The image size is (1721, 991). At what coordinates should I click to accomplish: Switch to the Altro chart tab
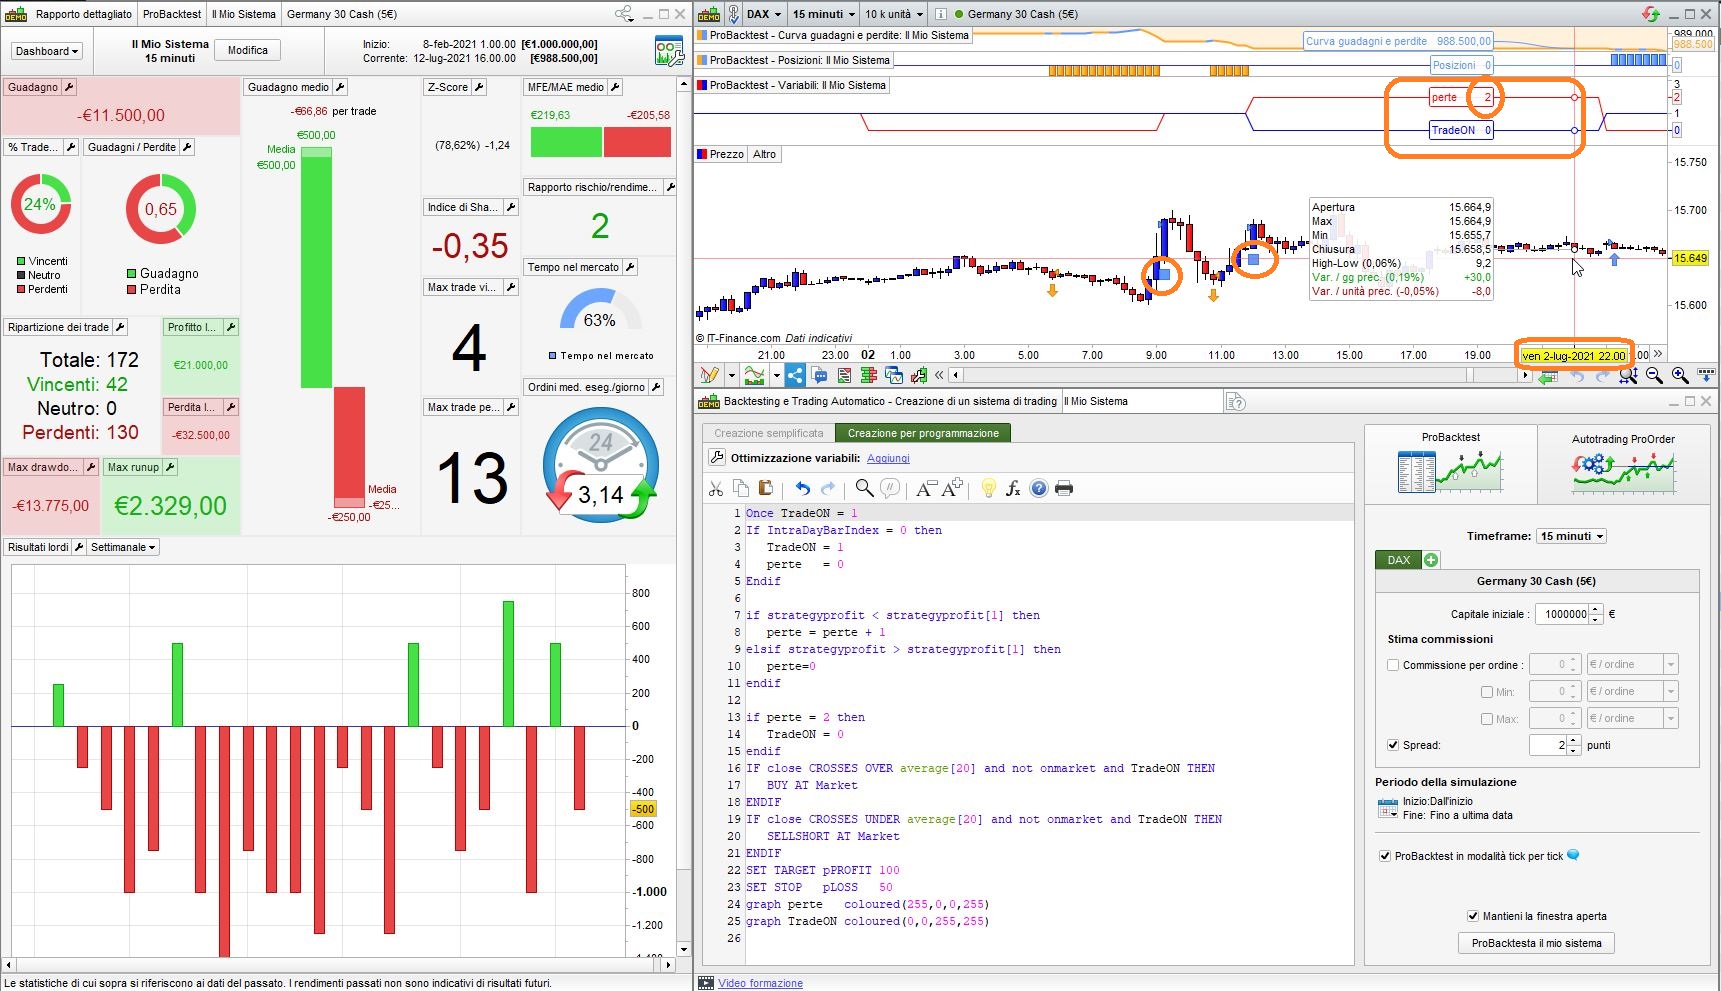765,154
